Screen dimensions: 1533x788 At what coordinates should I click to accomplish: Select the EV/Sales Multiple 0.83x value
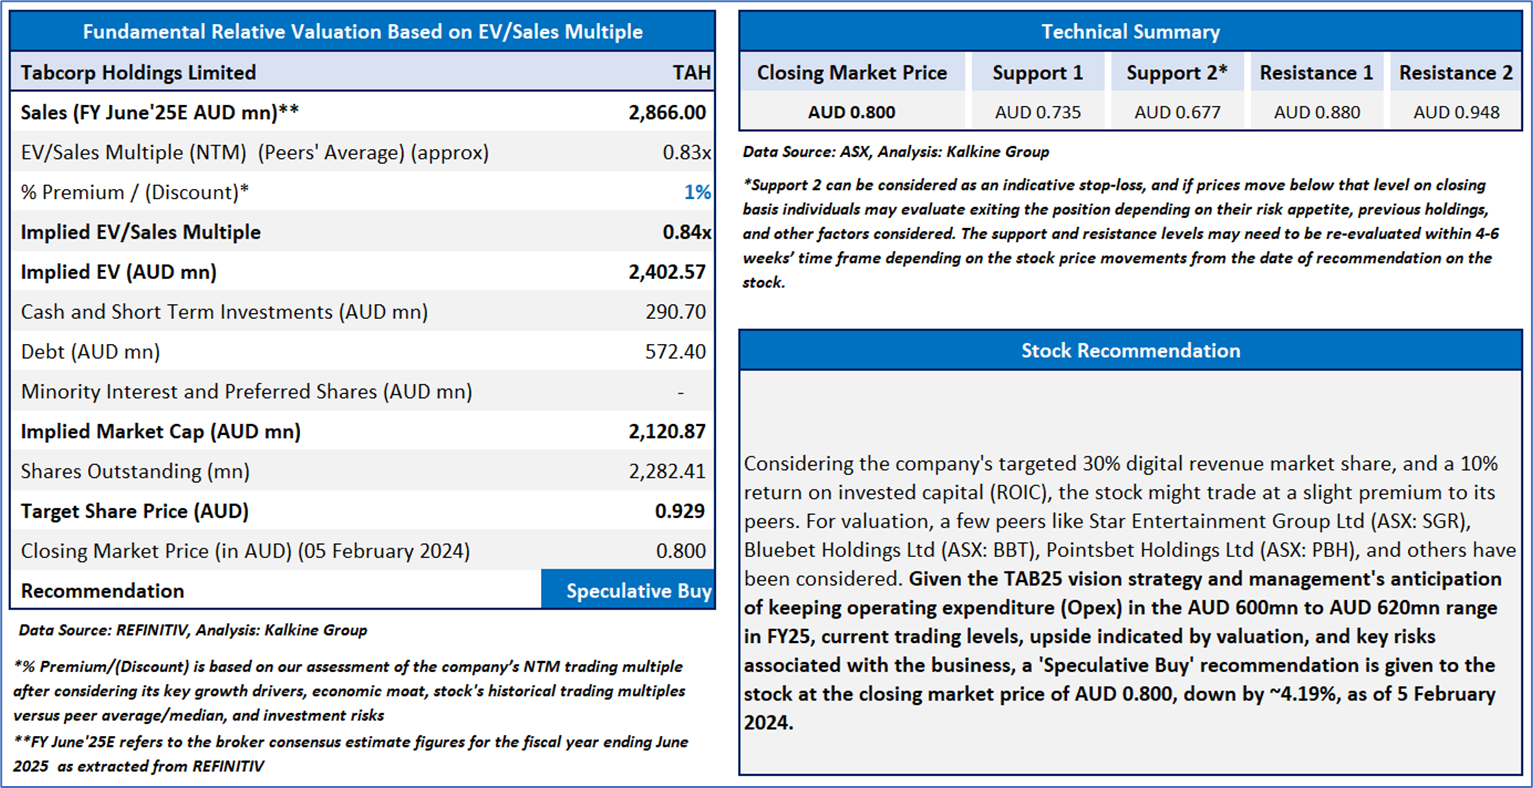686,153
